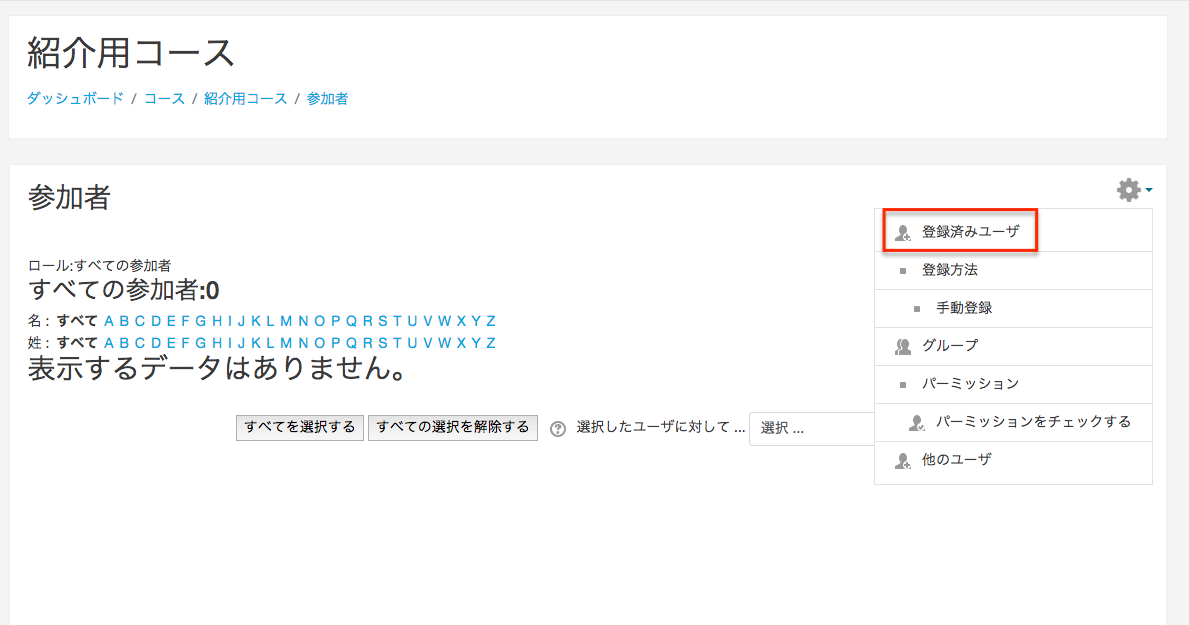The image size is (1189, 625).
Task: Click the 登録済みユーザ user icon
Action: point(903,232)
